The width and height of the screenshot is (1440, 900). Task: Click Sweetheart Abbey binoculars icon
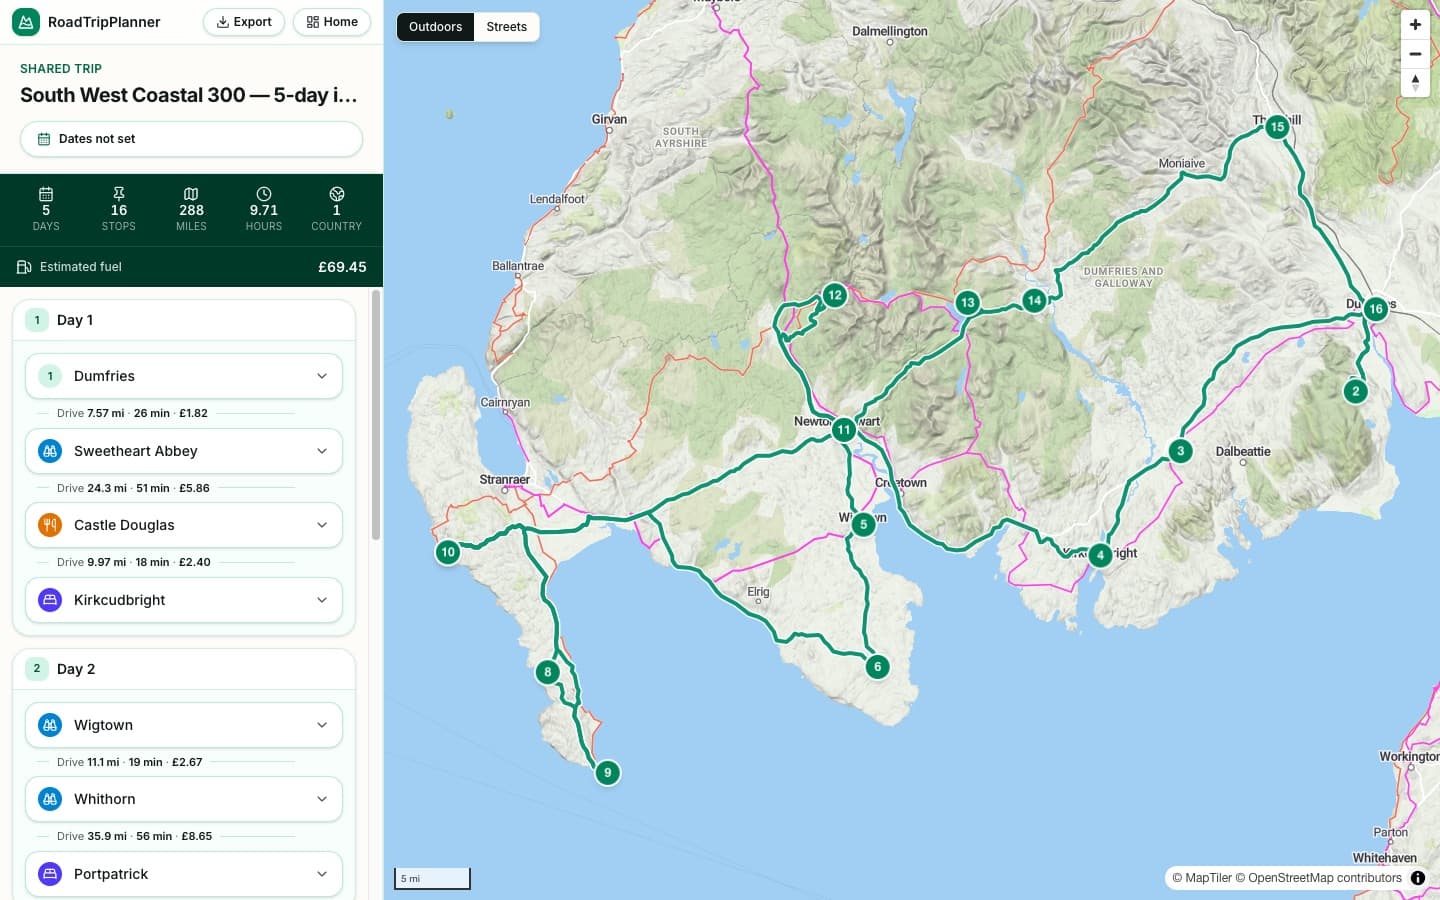coord(50,451)
